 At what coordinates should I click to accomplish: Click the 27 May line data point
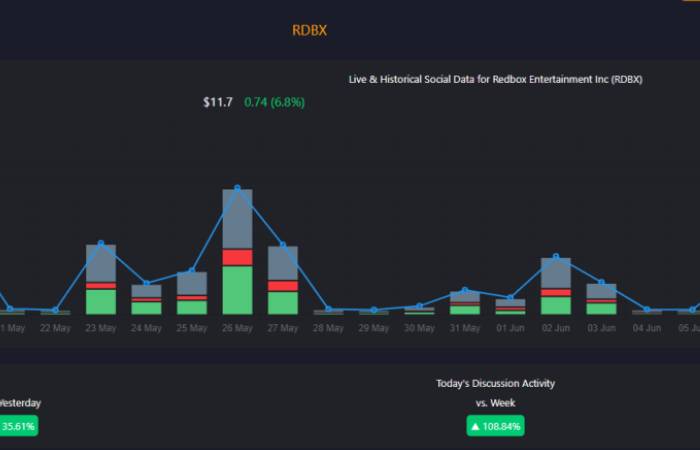(283, 245)
